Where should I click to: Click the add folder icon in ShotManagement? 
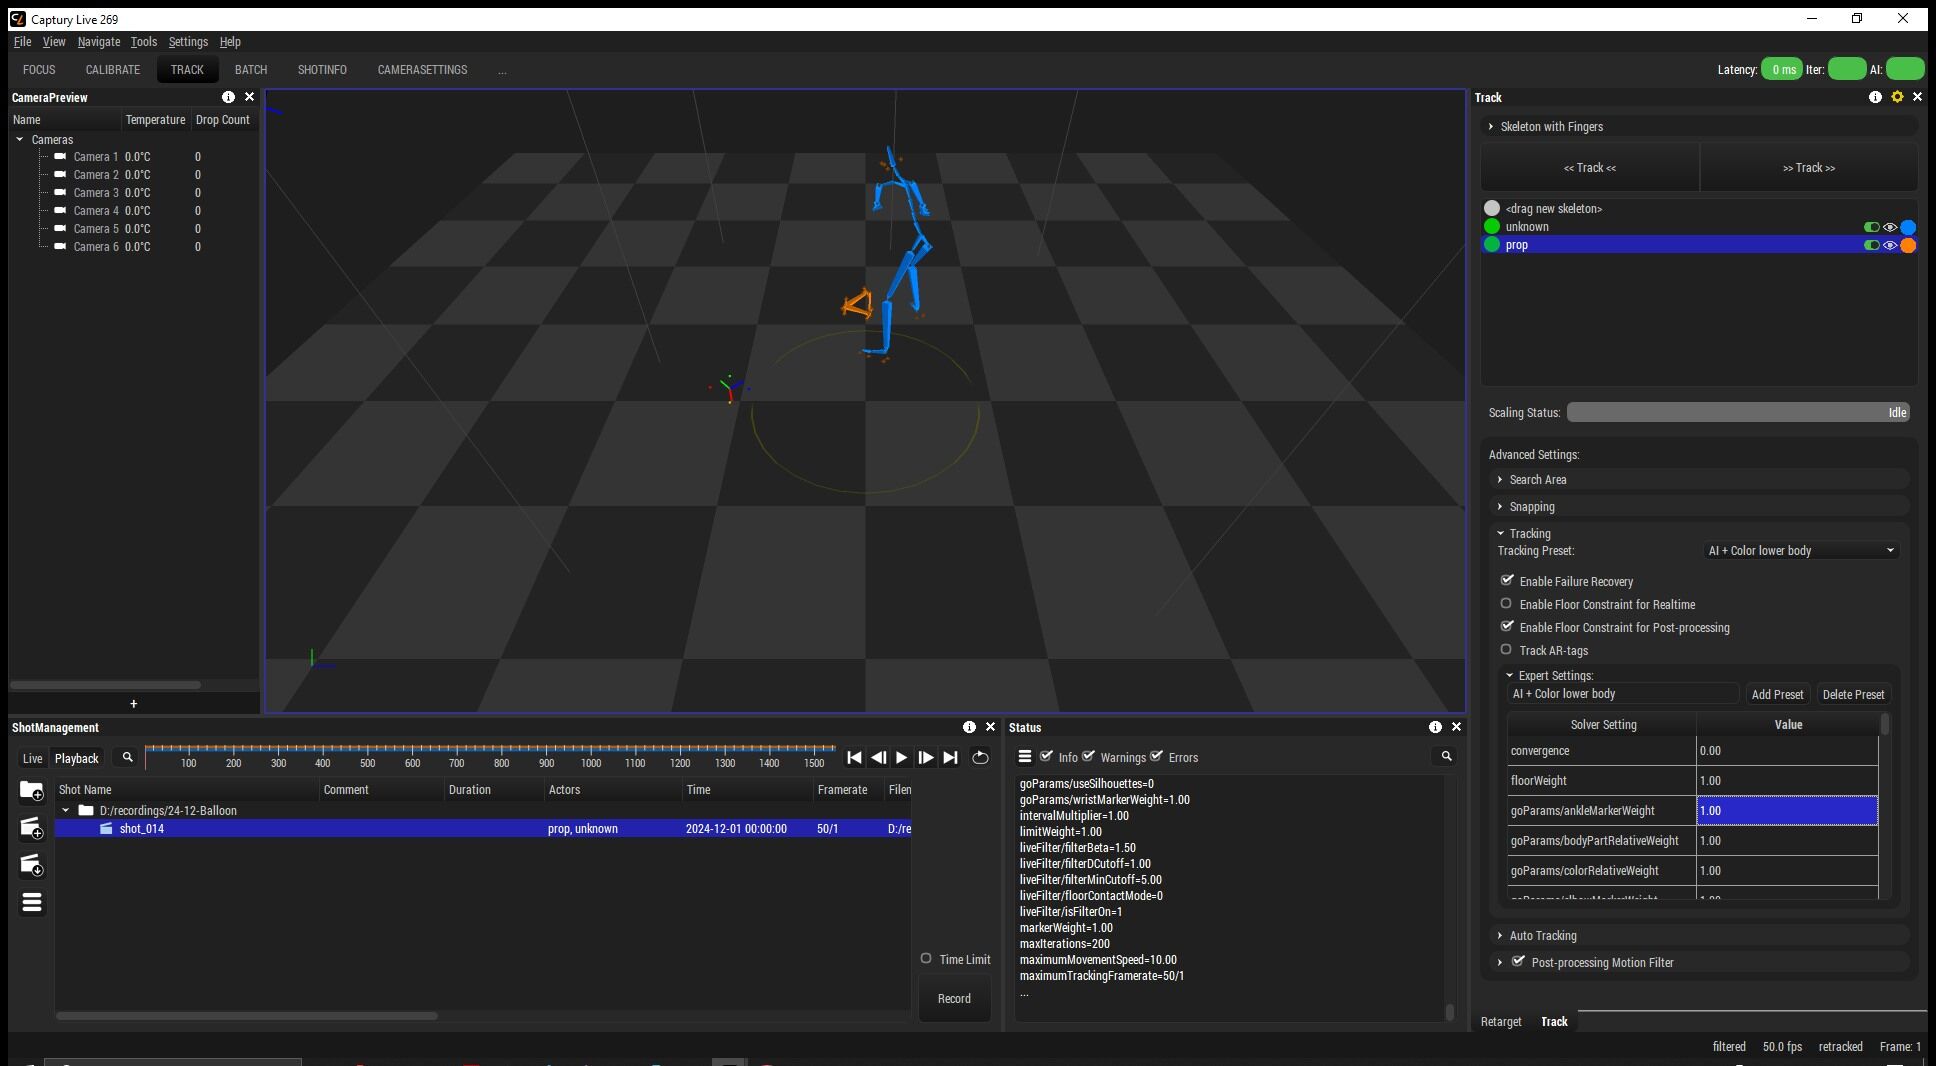point(32,791)
